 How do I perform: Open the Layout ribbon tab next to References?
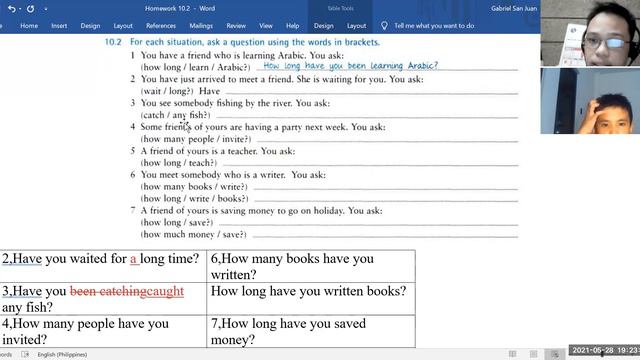coord(123,26)
